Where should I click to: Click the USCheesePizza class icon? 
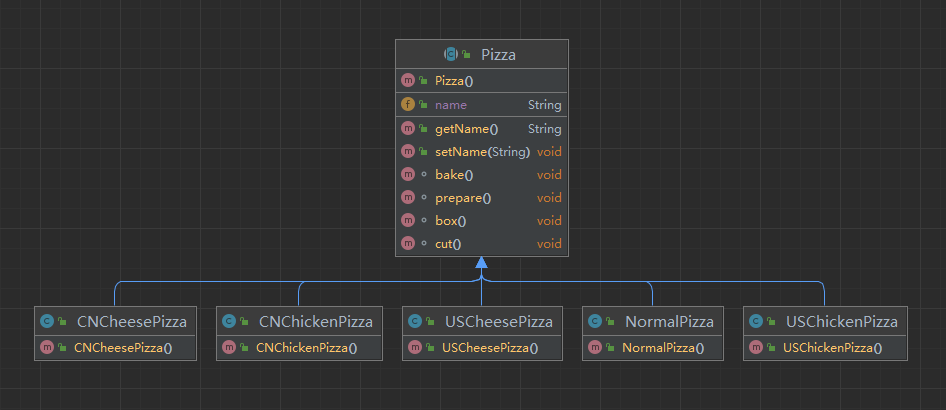point(414,322)
